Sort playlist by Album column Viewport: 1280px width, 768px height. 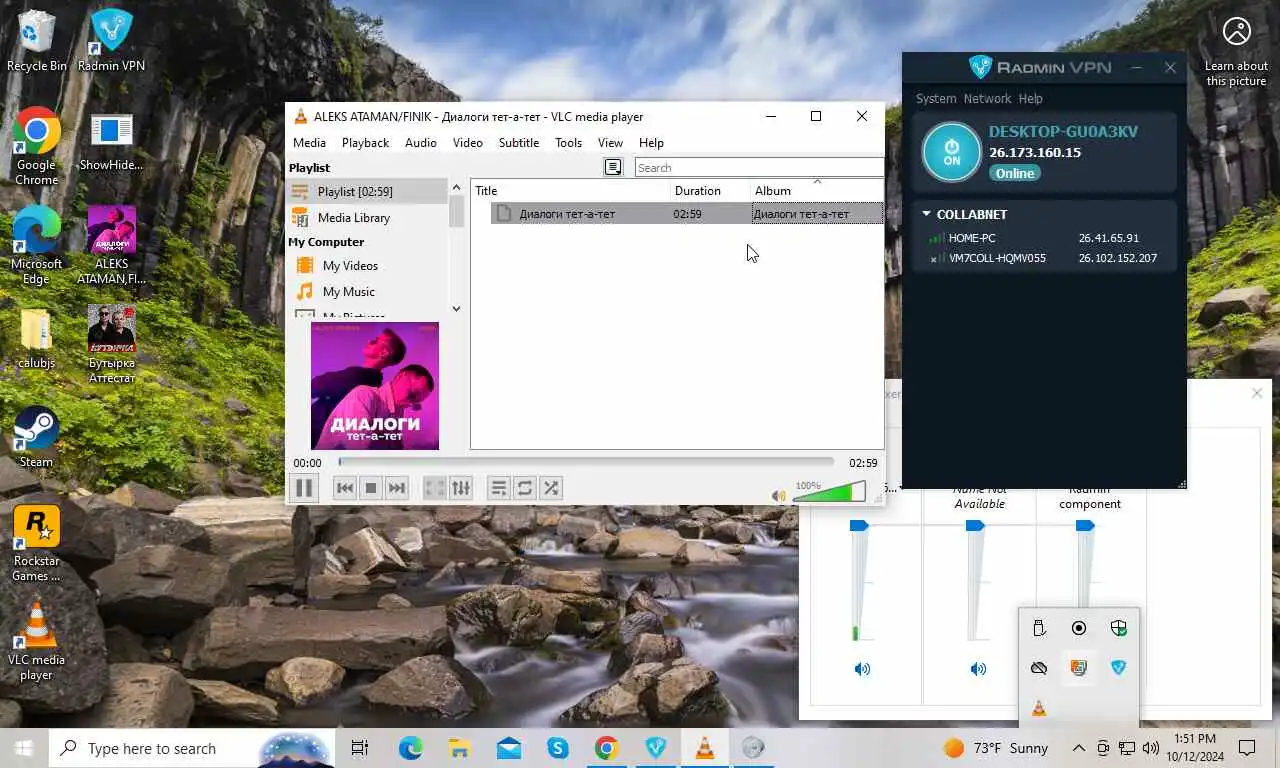click(x=817, y=190)
